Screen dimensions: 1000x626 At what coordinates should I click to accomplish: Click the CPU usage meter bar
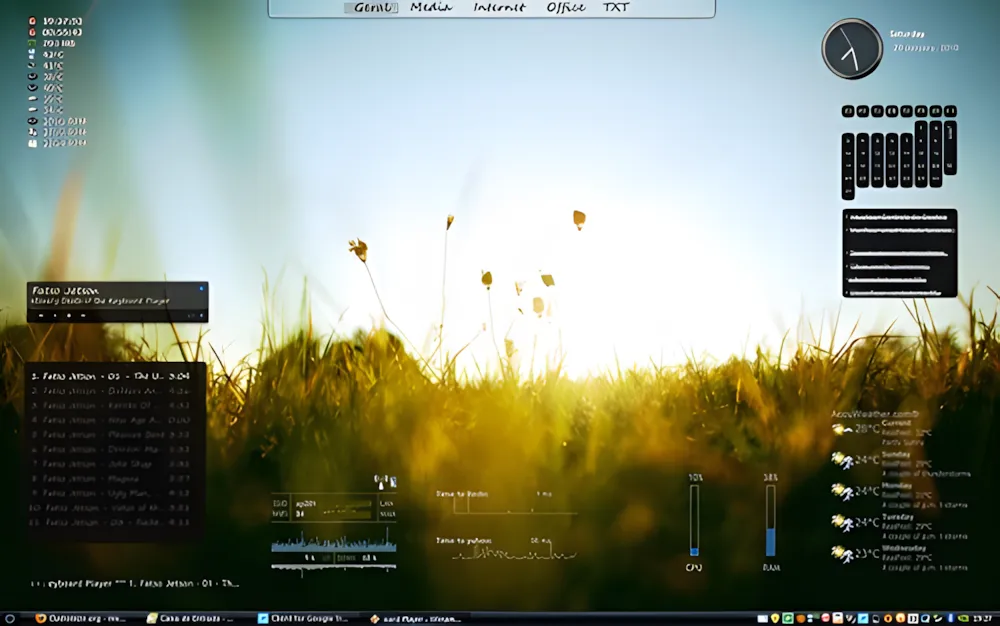click(694, 520)
